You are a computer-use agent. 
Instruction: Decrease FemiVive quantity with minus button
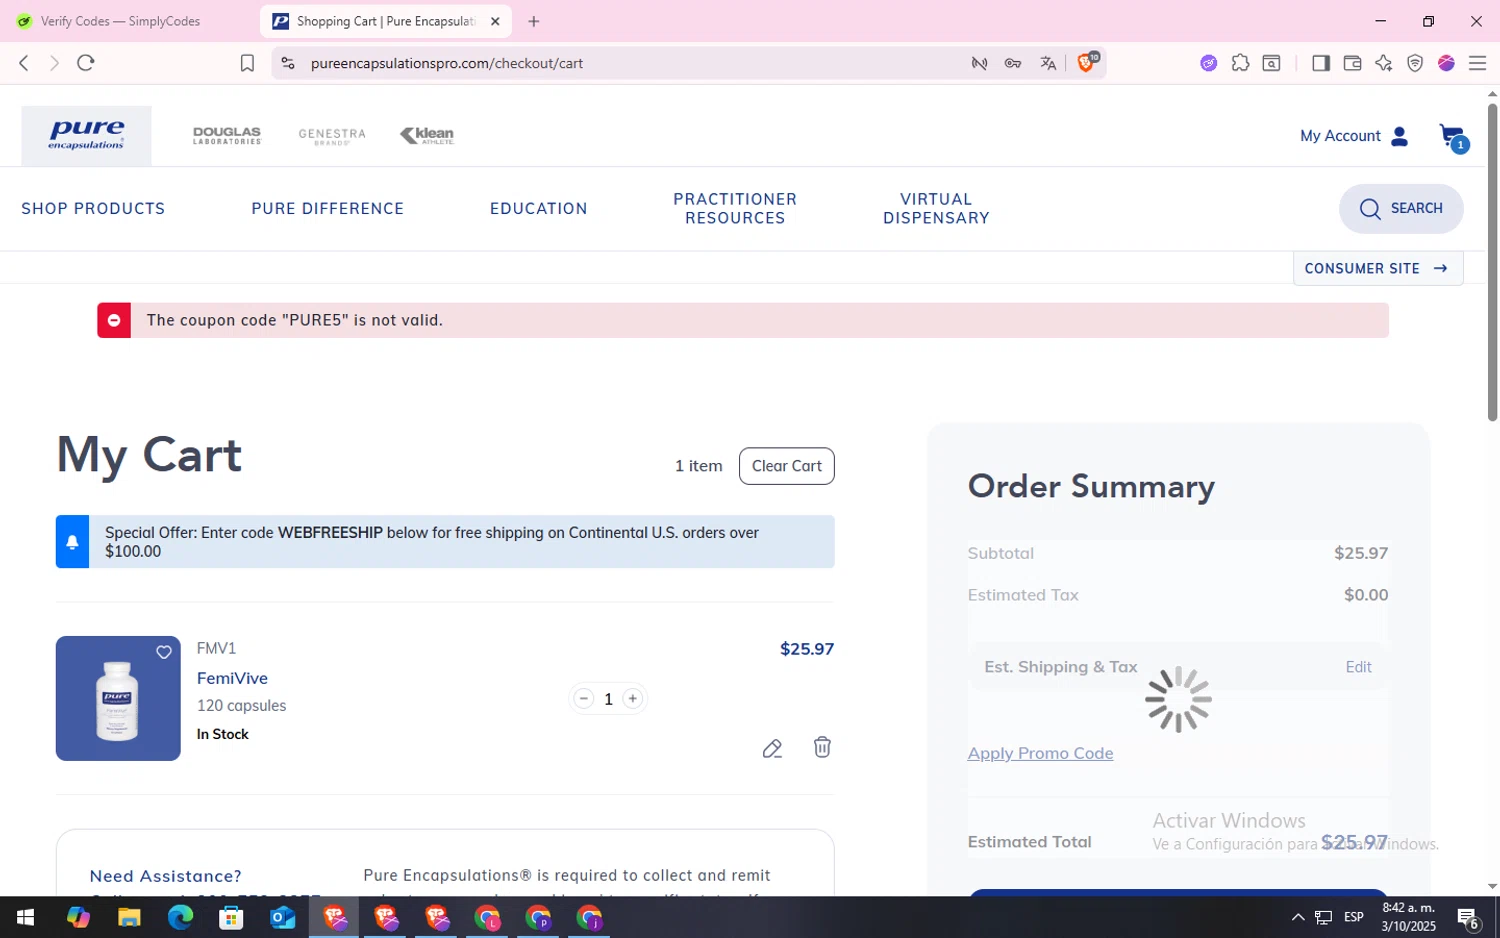pos(584,699)
